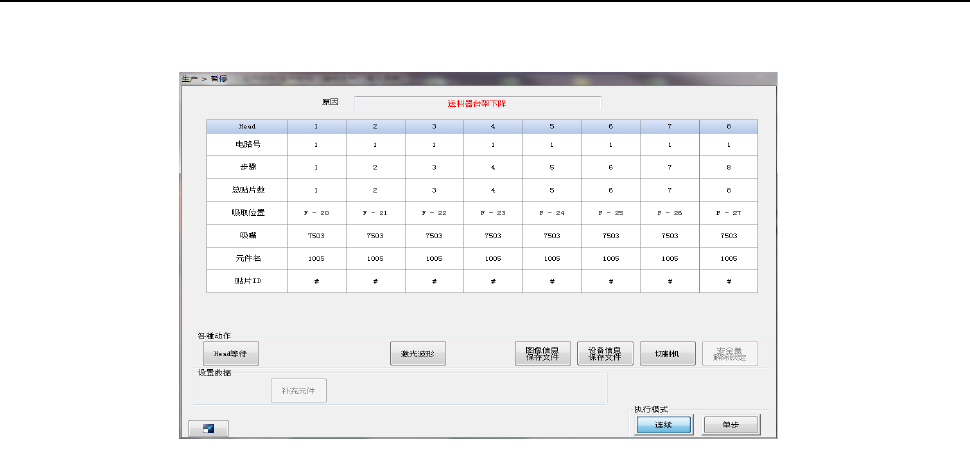Click 步骤 value 3 under head 3
This screenshot has width=970, height=455.
(434, 167)
